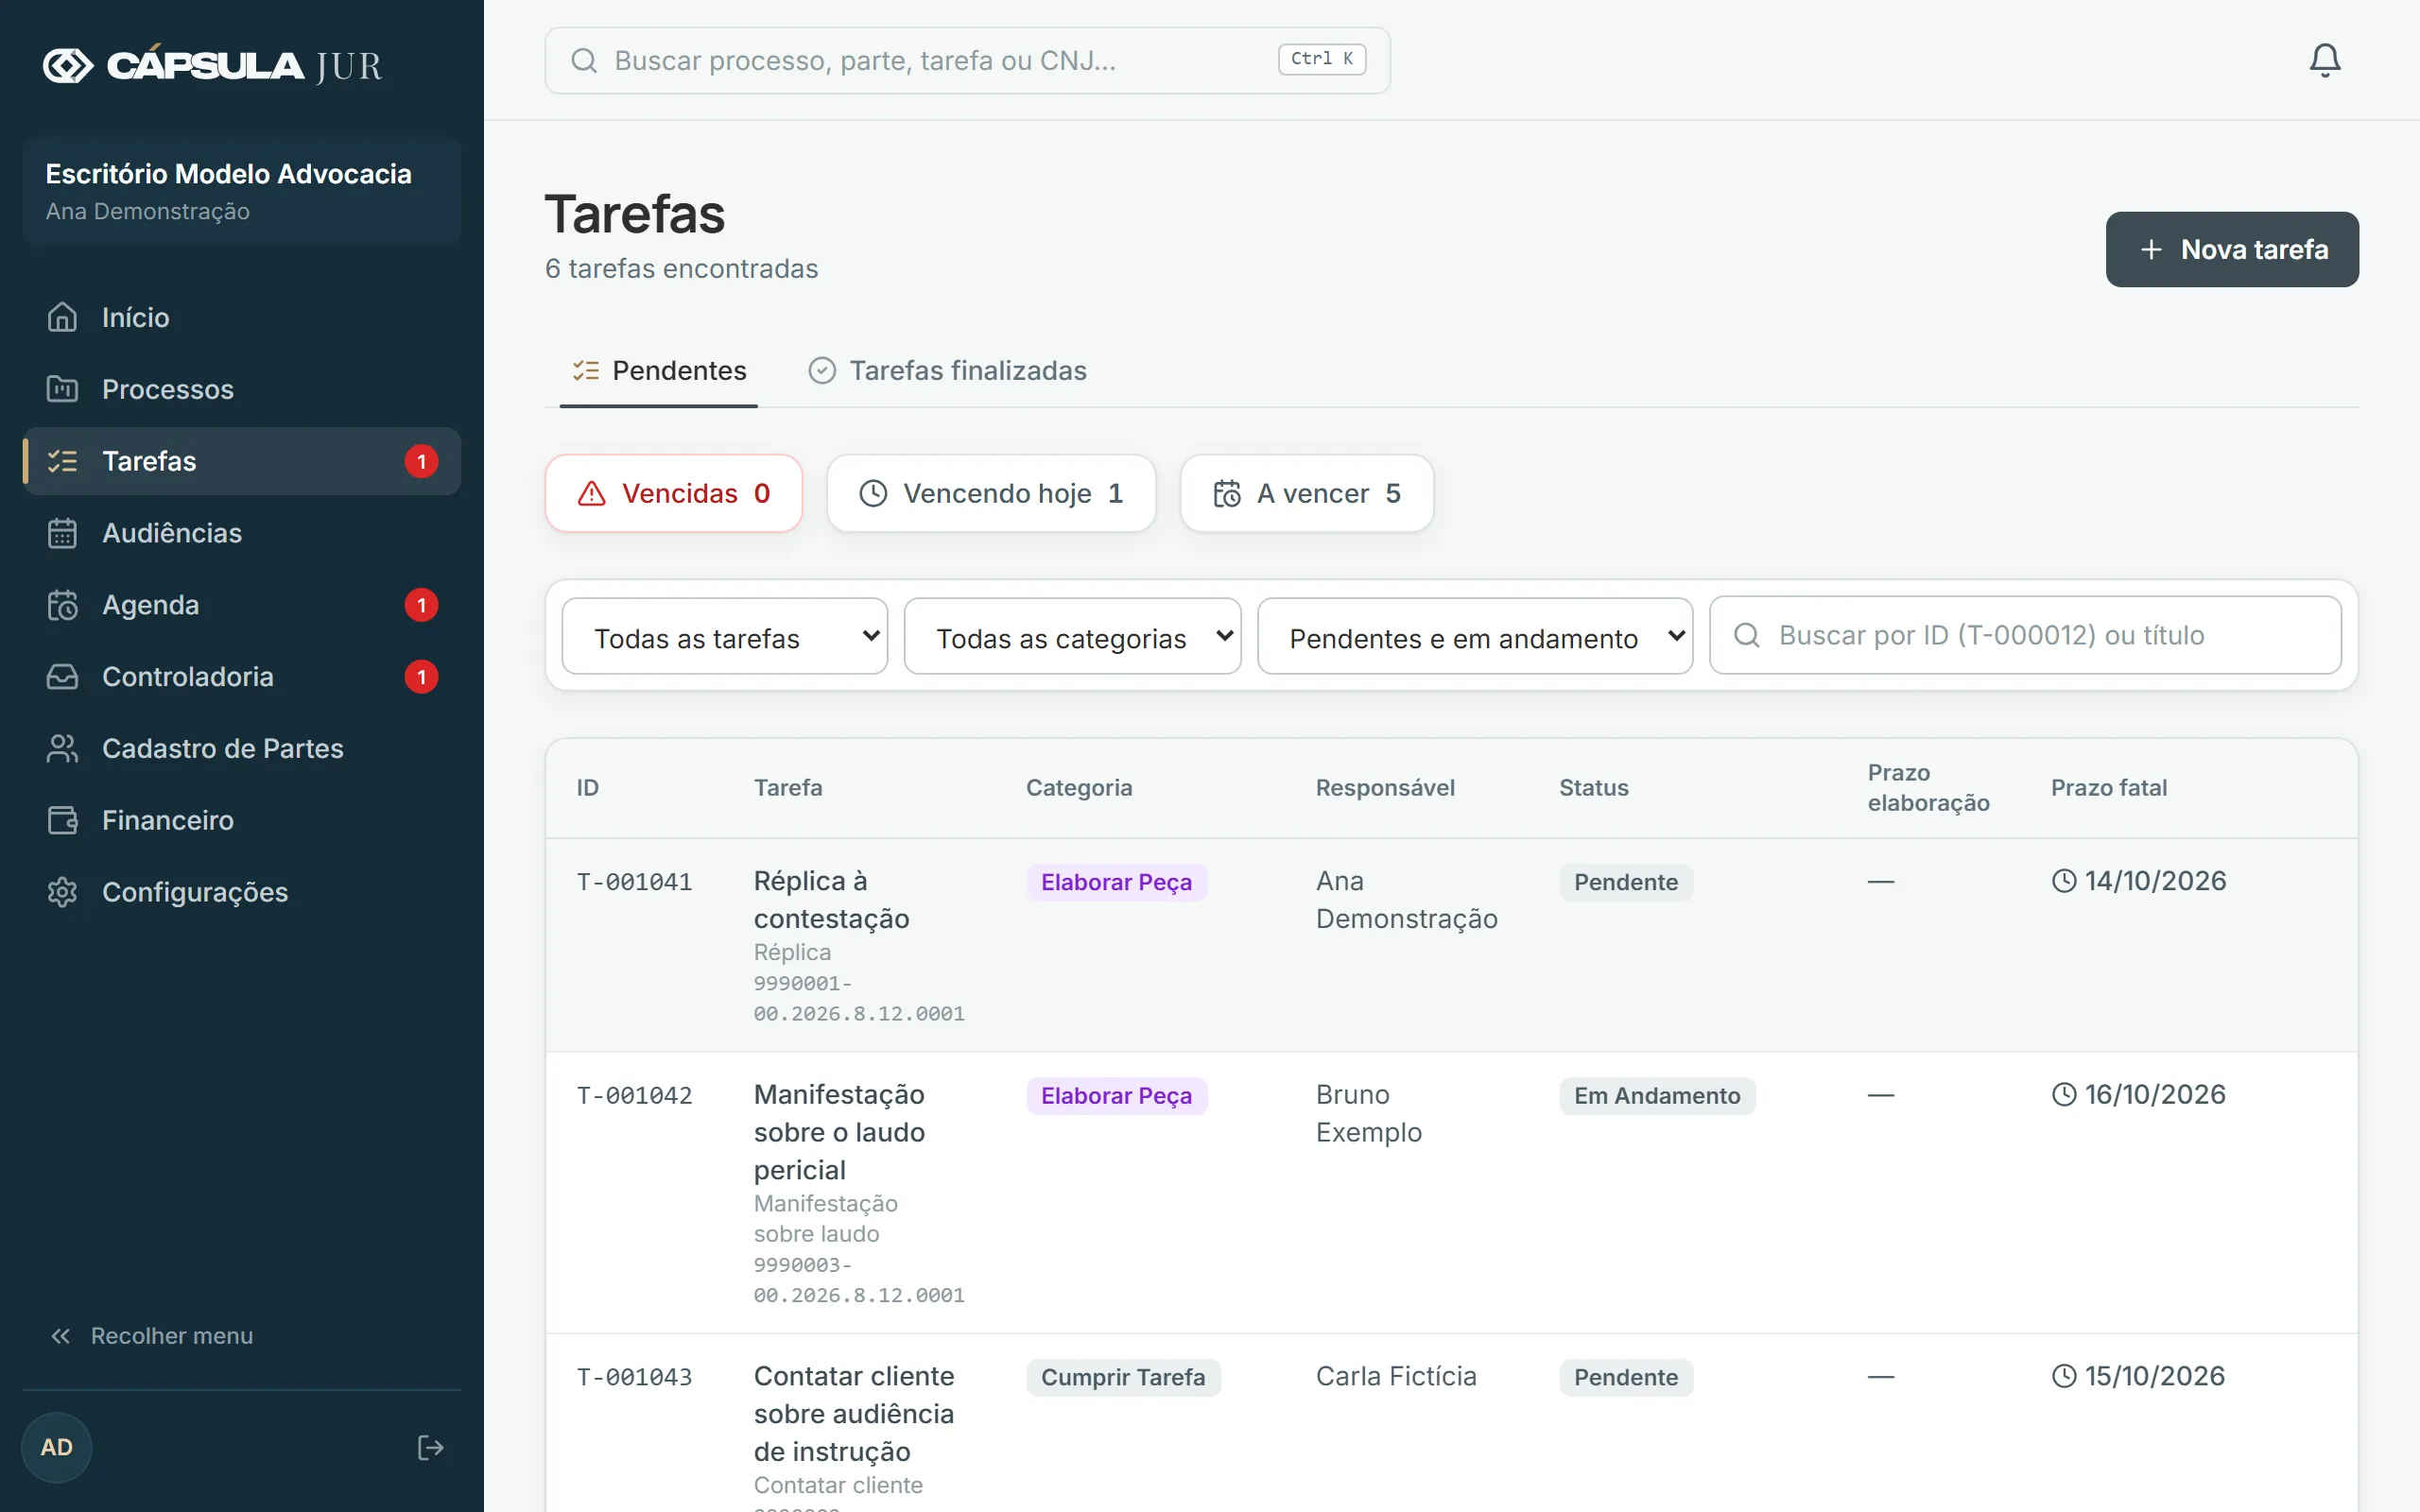Screen dimensions: 2420x1512
Task: Click task ID T-001043
Action: pyautogui.click(x=634, y=1377)
